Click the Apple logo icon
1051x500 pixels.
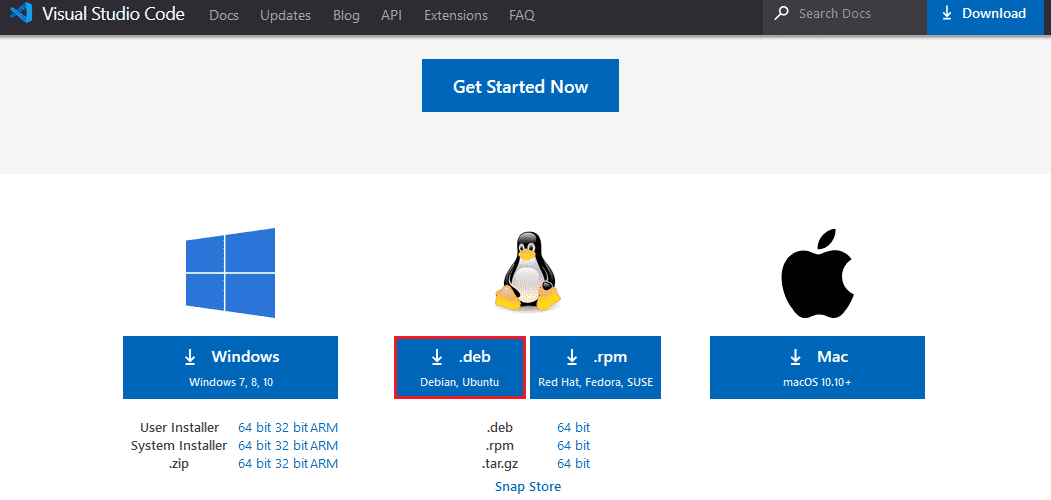click(x=817, y=269)
